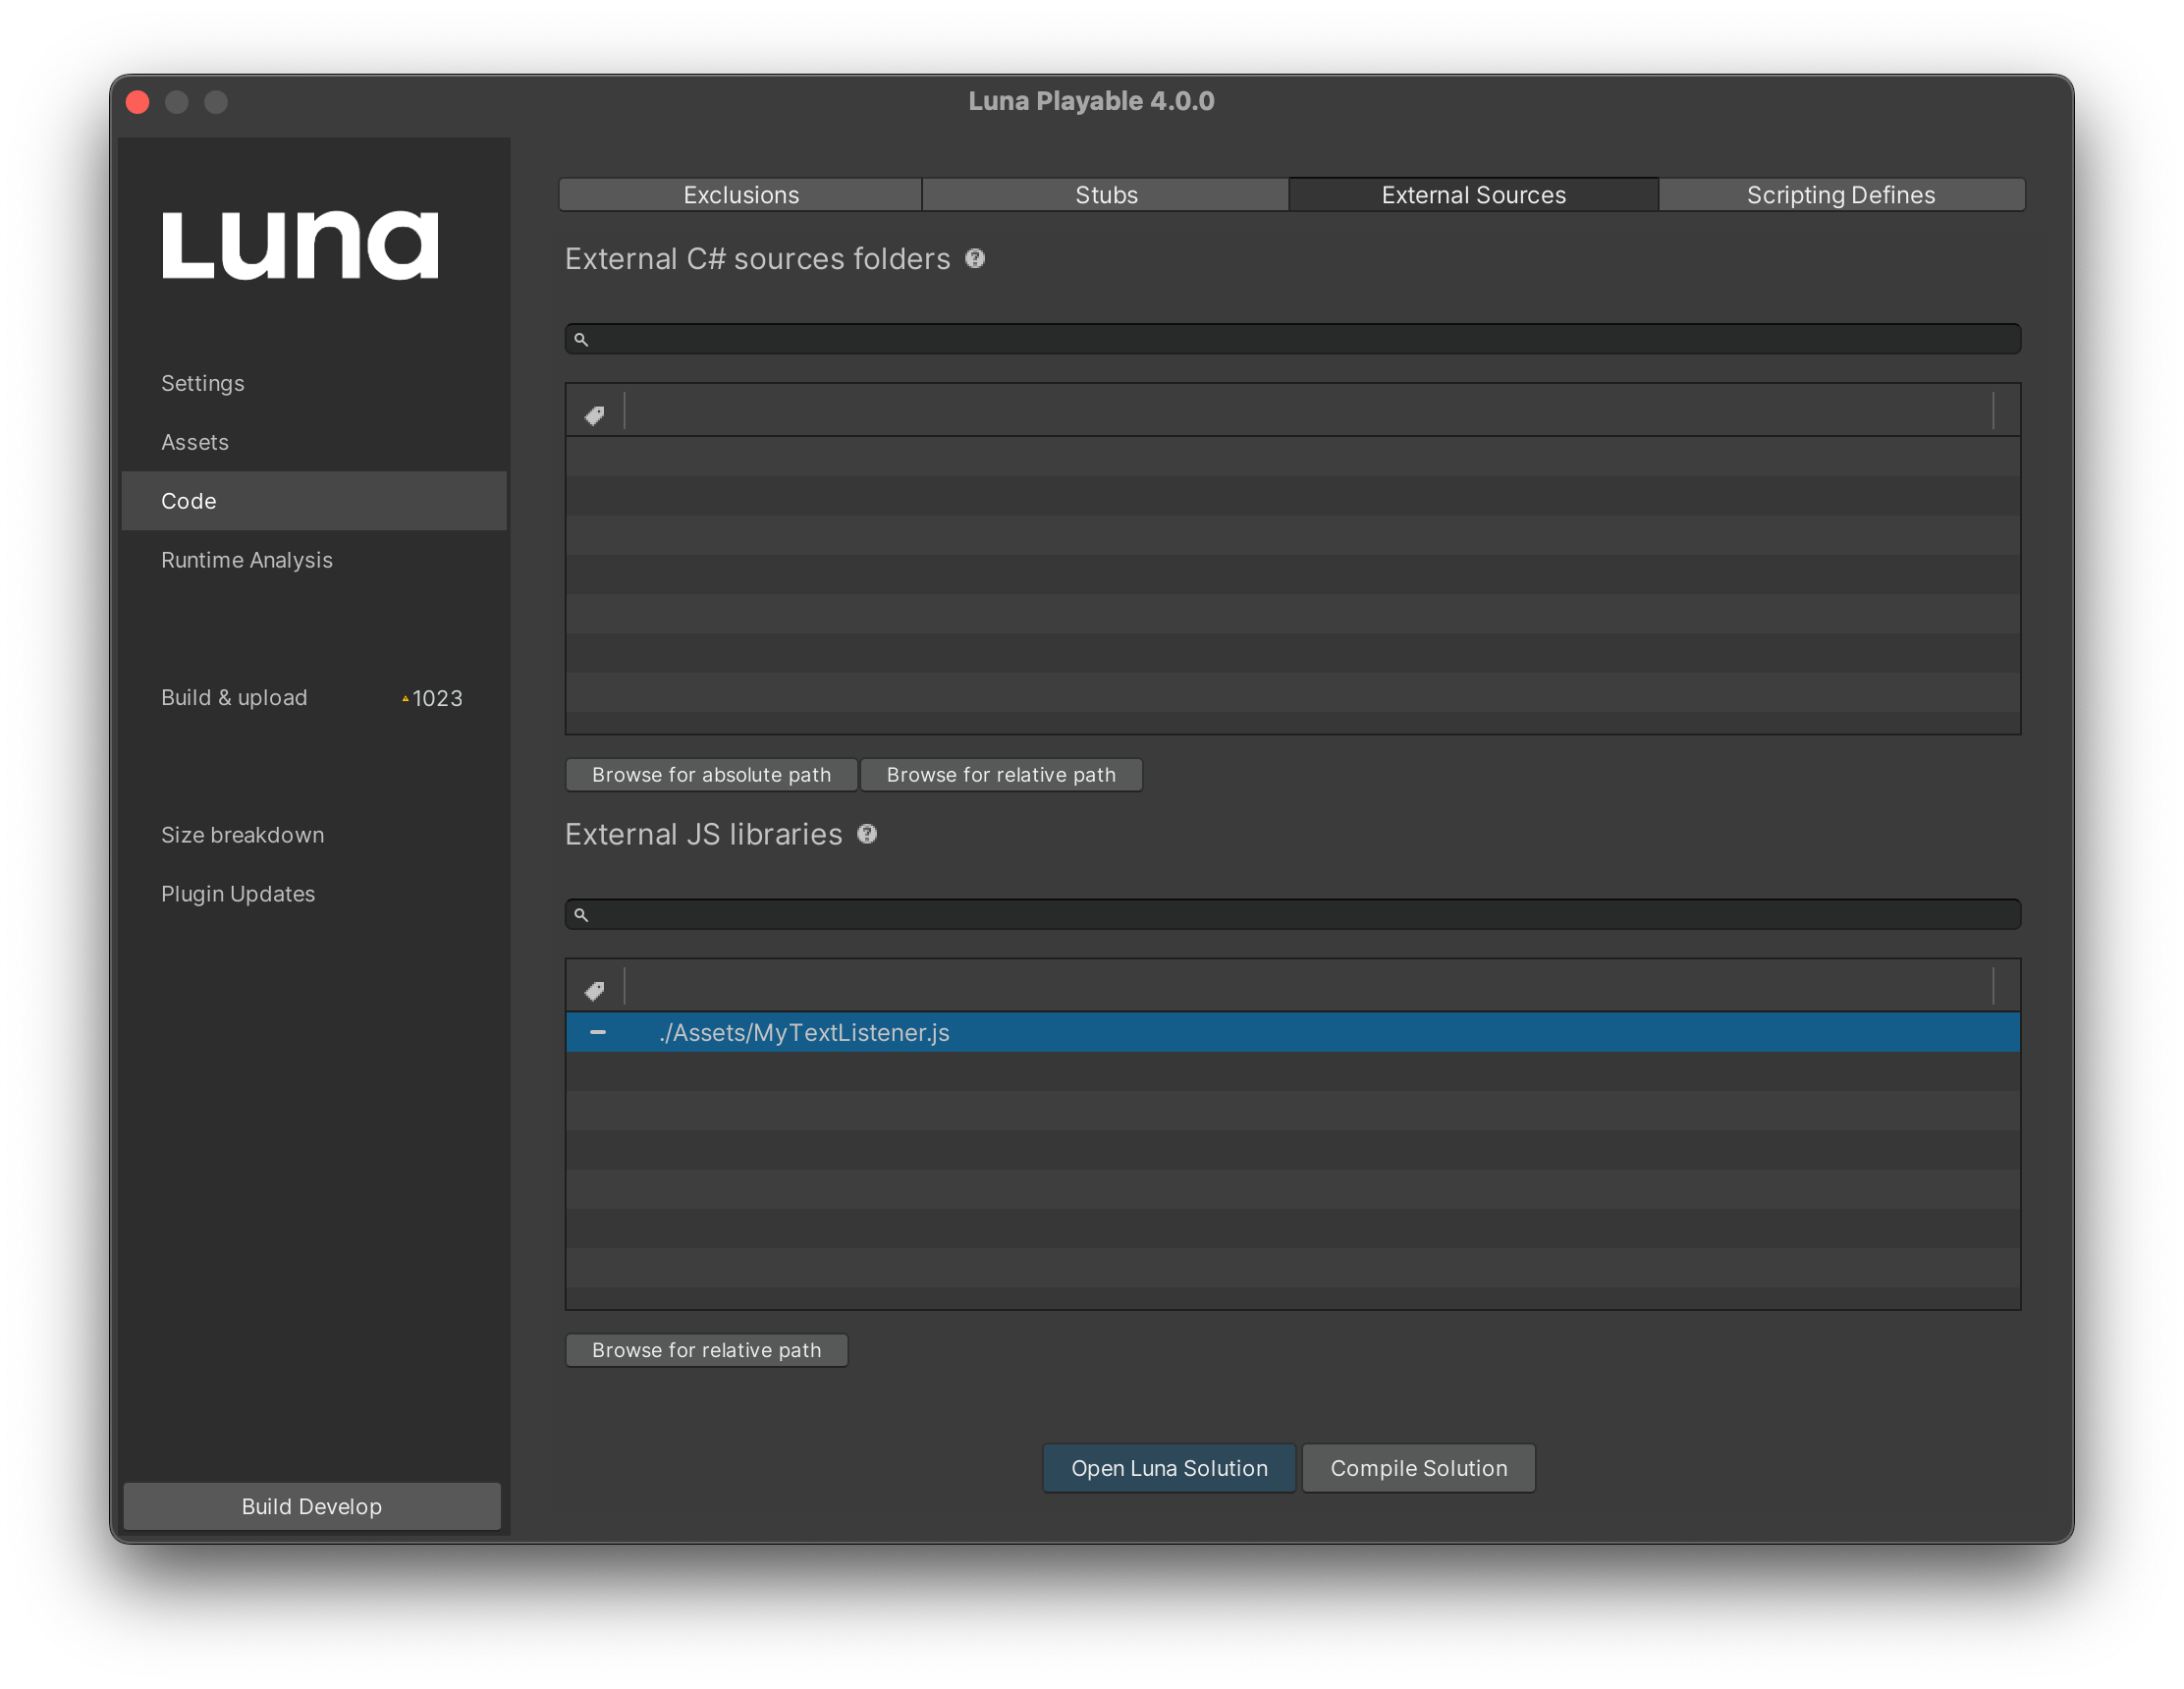Image resolution: width=2184 pixels, height=1689 pixels.
Task: Focus the JS libraries search field
Action: point(1293,914)
